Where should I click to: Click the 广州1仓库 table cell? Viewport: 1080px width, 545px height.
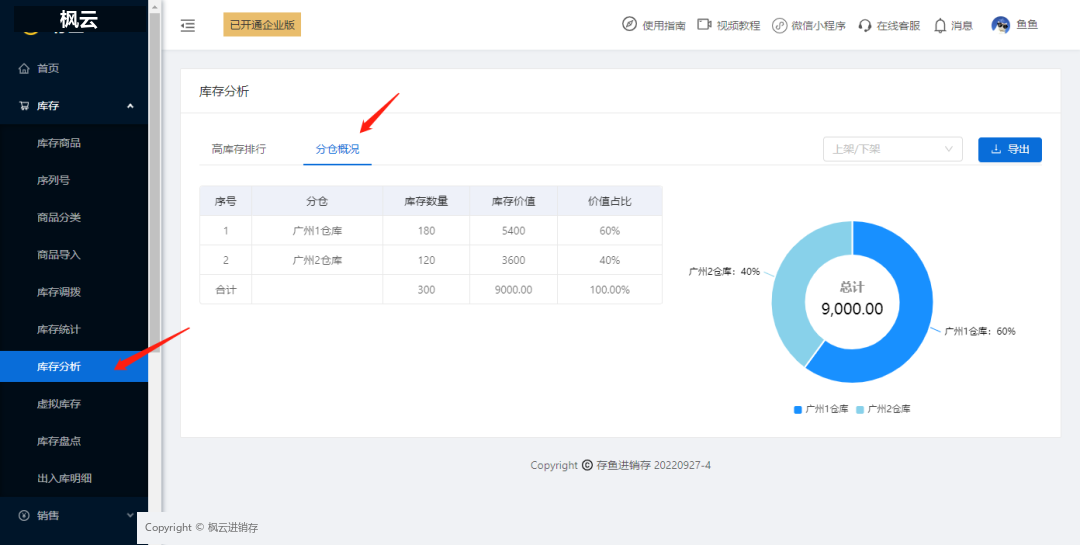(x=317, y=231)
